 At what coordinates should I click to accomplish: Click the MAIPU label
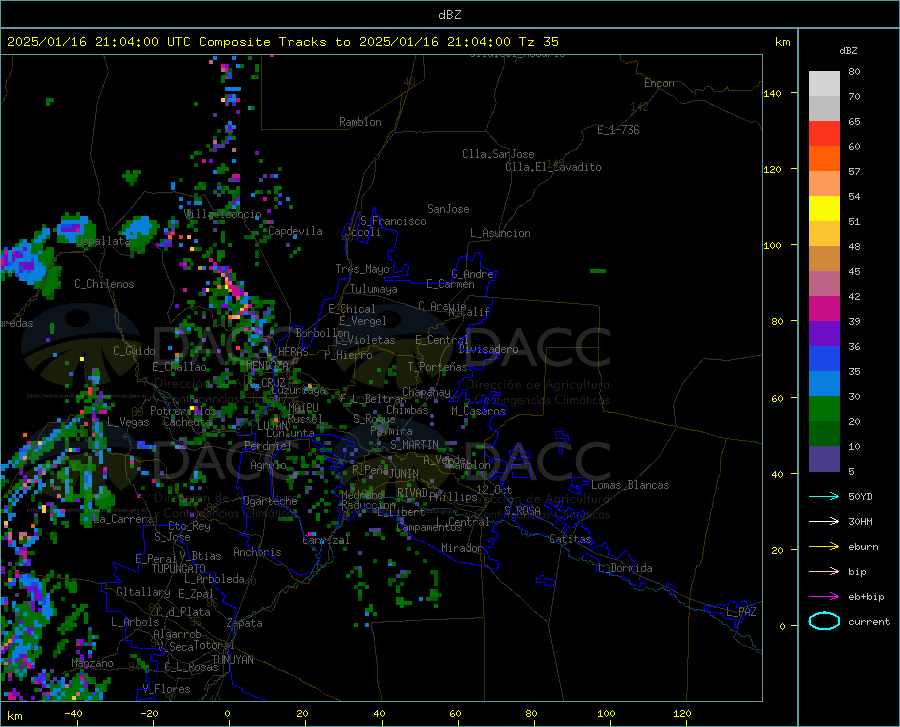(x=303, y=407)
